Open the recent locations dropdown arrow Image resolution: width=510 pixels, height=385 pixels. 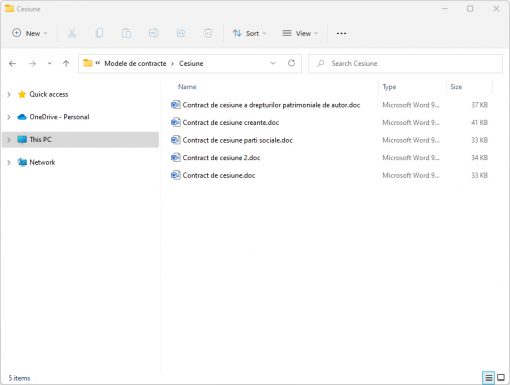[50, 63]
